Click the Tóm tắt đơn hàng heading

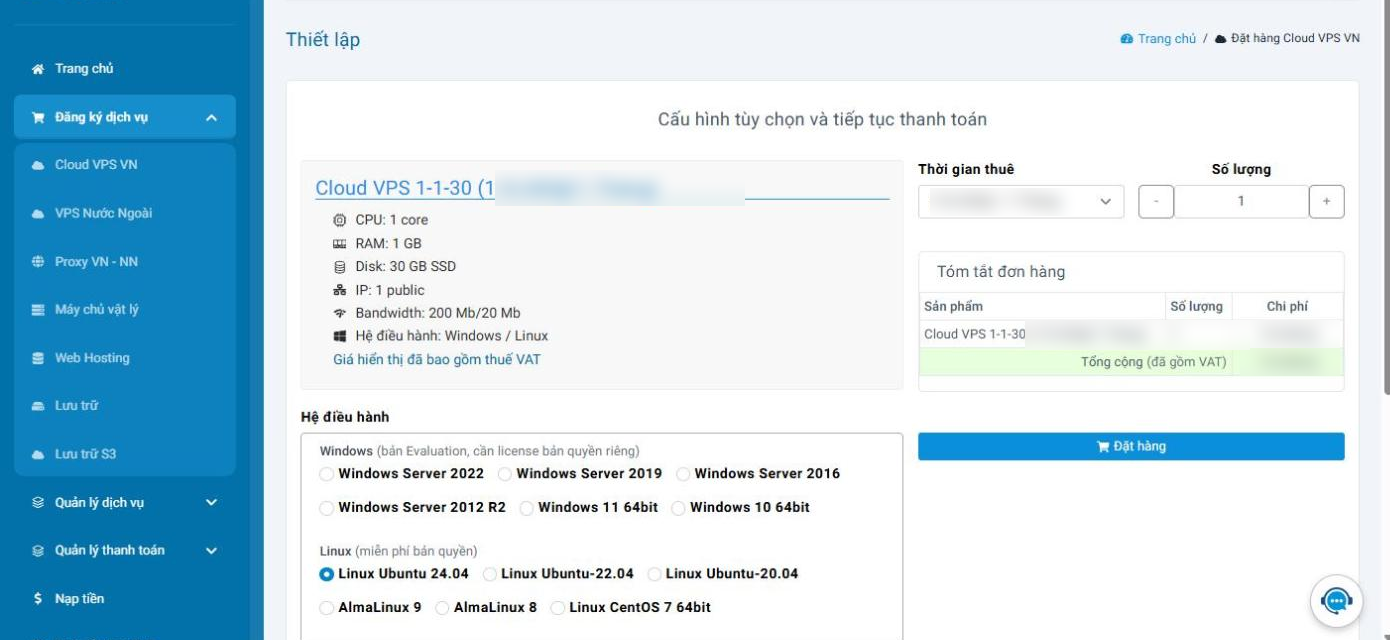pyautogui.click(x=1001, y=272)
